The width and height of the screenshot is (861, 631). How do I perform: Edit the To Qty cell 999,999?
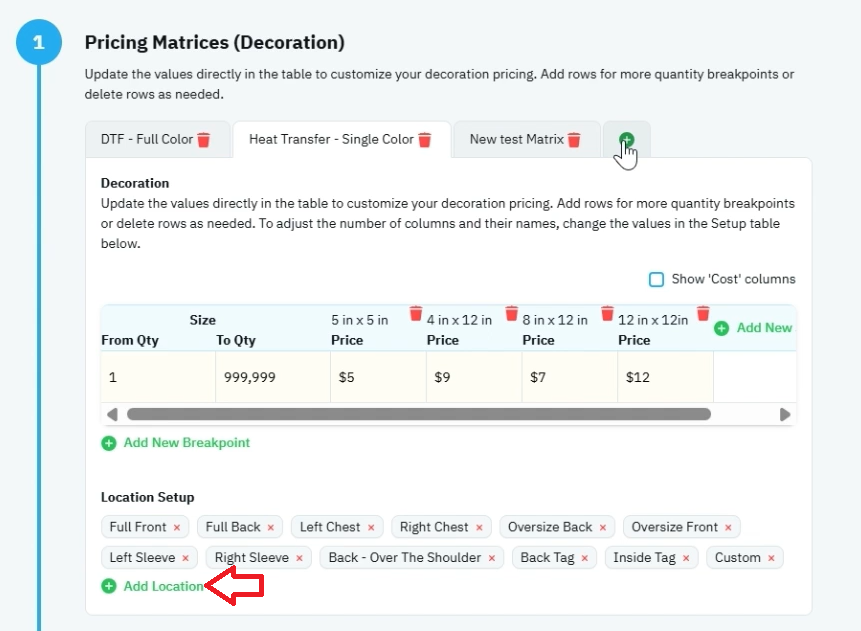[273, 377]
